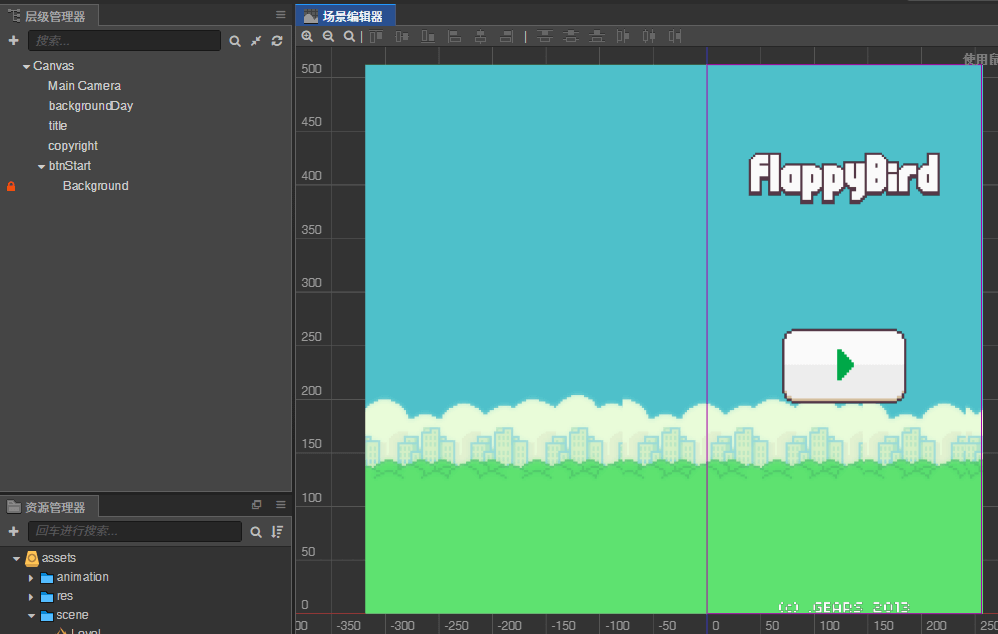Open the assets panel options menu
The height and width of the screenshot is (634, 998).
281,505
